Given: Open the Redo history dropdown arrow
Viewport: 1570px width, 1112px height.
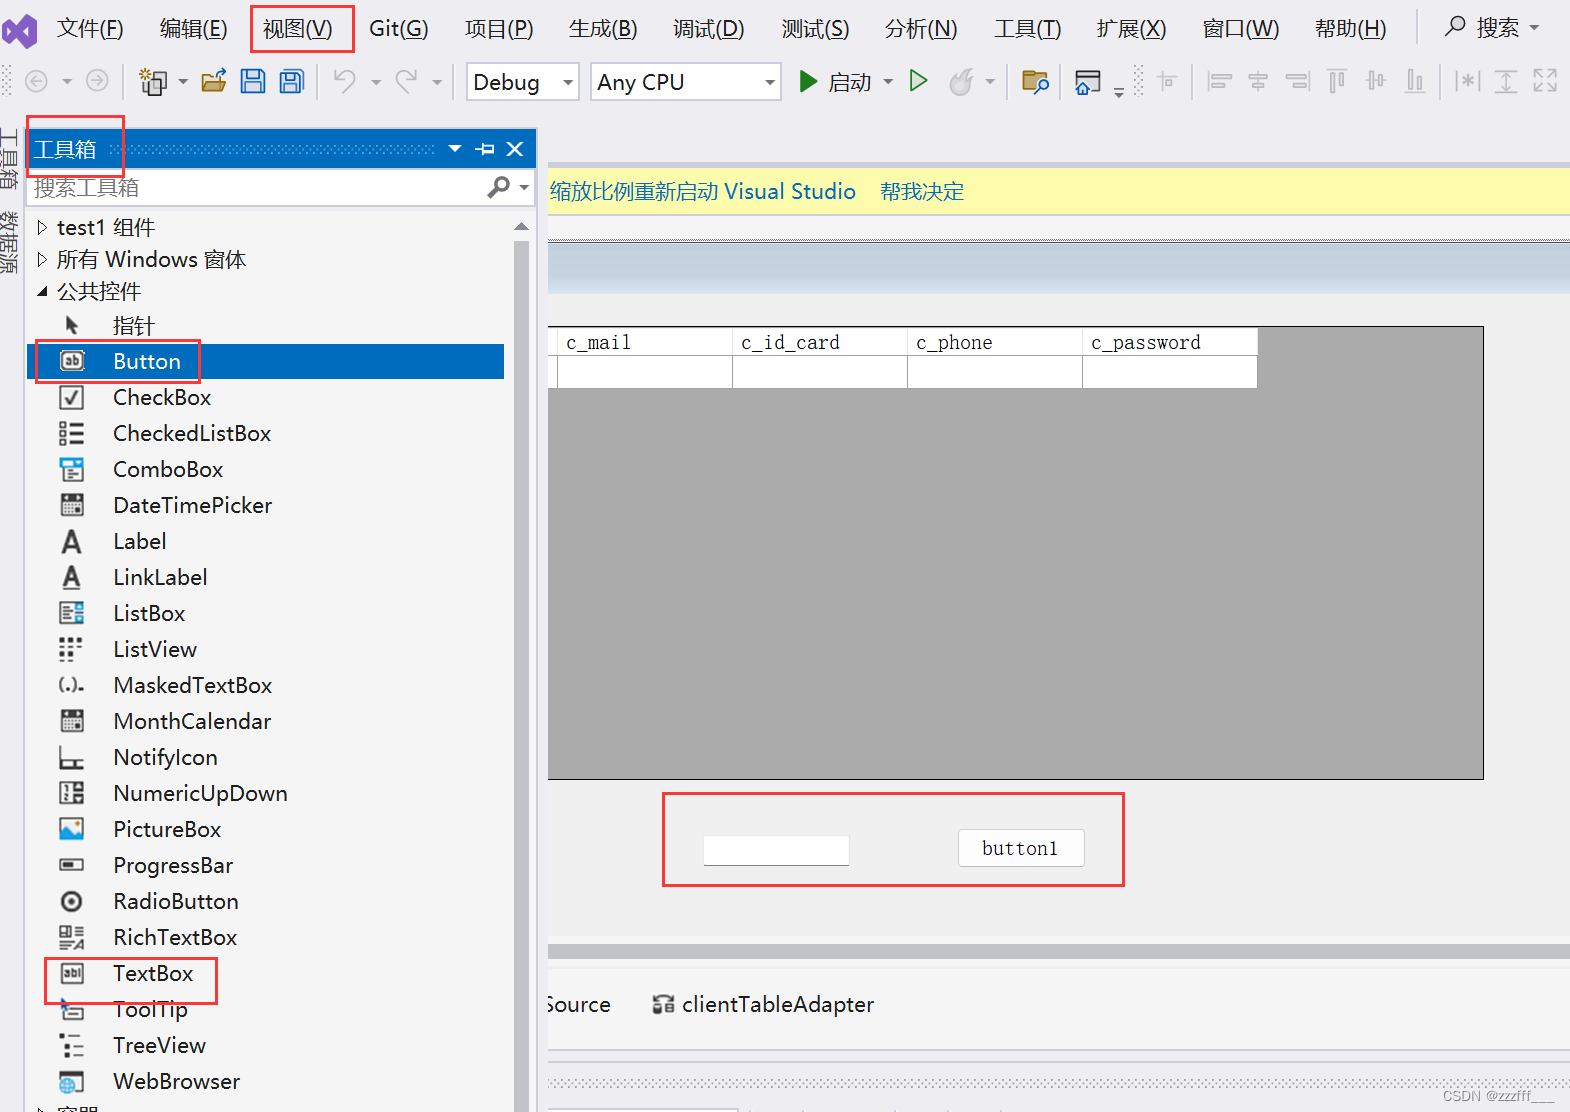Looking at the screenshot, I should [x=437, y=82].
